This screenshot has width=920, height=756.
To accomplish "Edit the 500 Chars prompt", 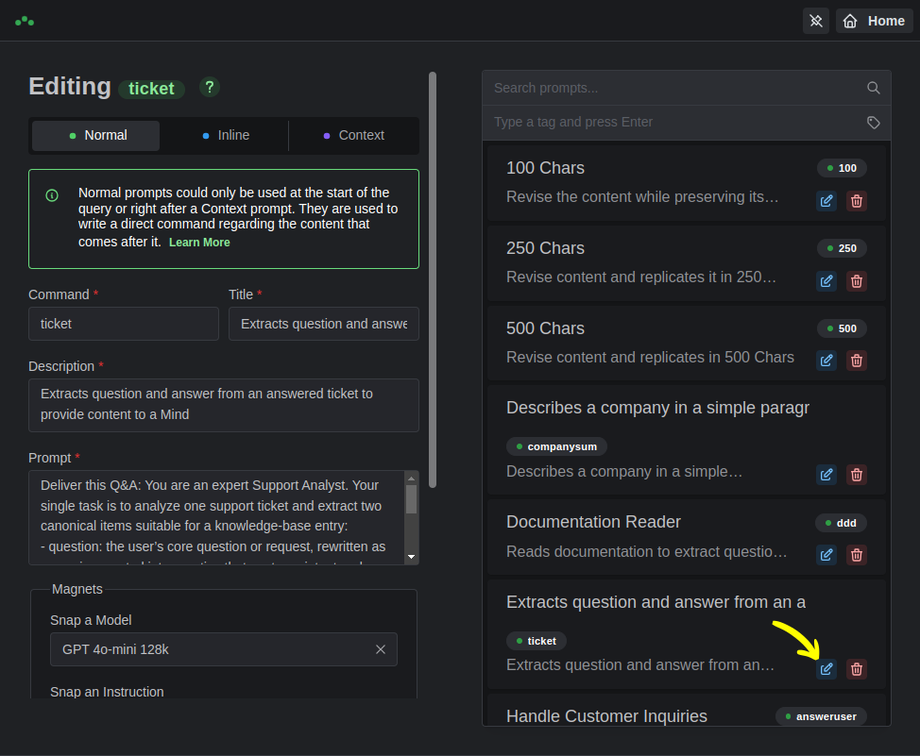I will (826, 361).
